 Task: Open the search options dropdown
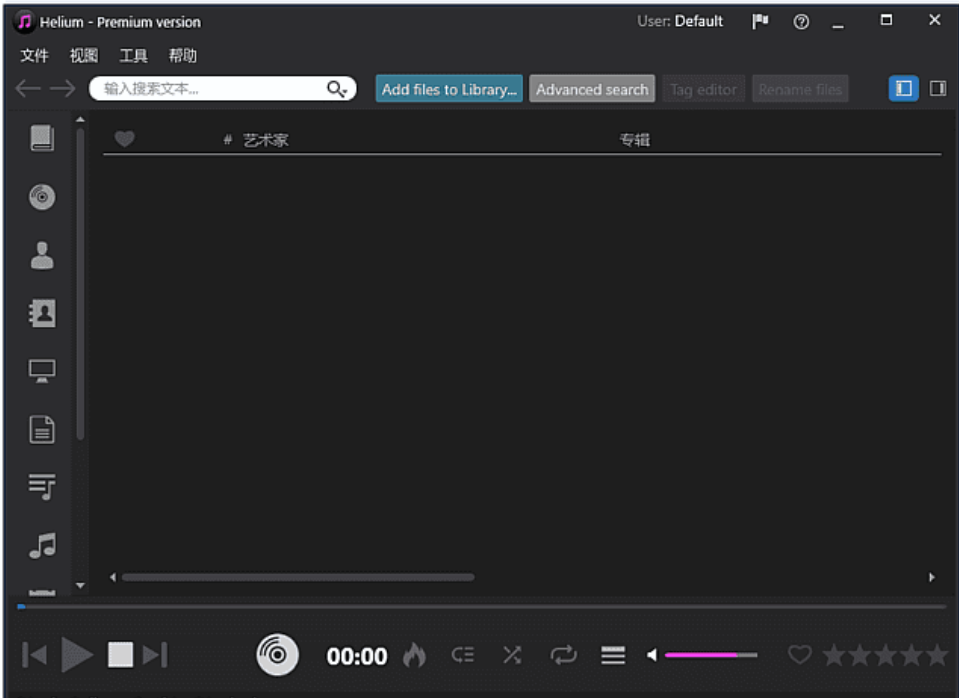click(337, 88)
